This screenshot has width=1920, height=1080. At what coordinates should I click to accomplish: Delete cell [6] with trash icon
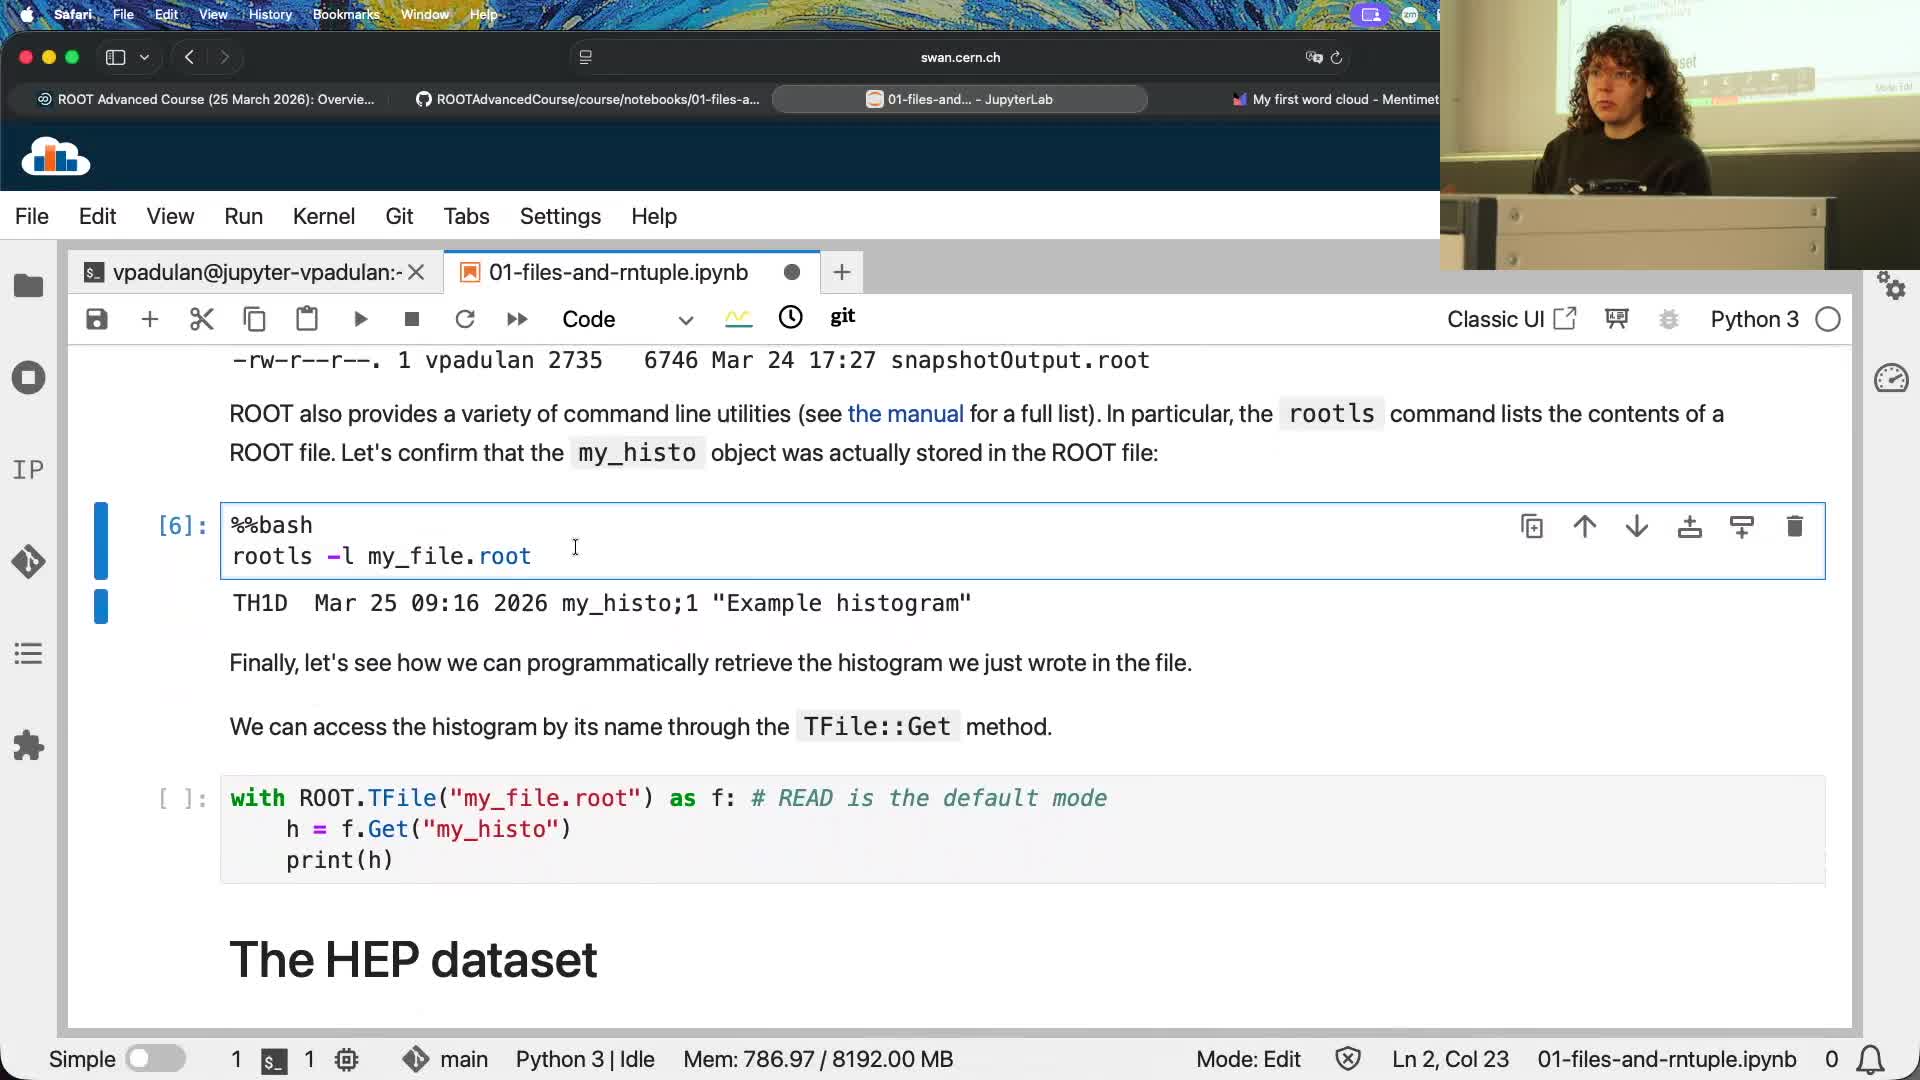point(1795,527)
